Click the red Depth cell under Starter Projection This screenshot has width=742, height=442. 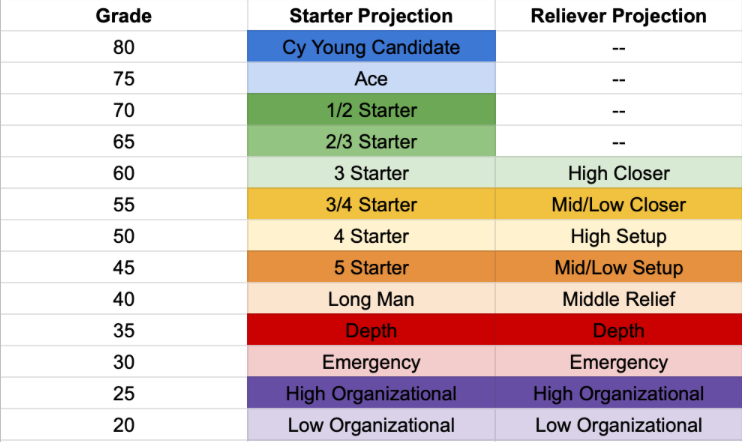371,331
